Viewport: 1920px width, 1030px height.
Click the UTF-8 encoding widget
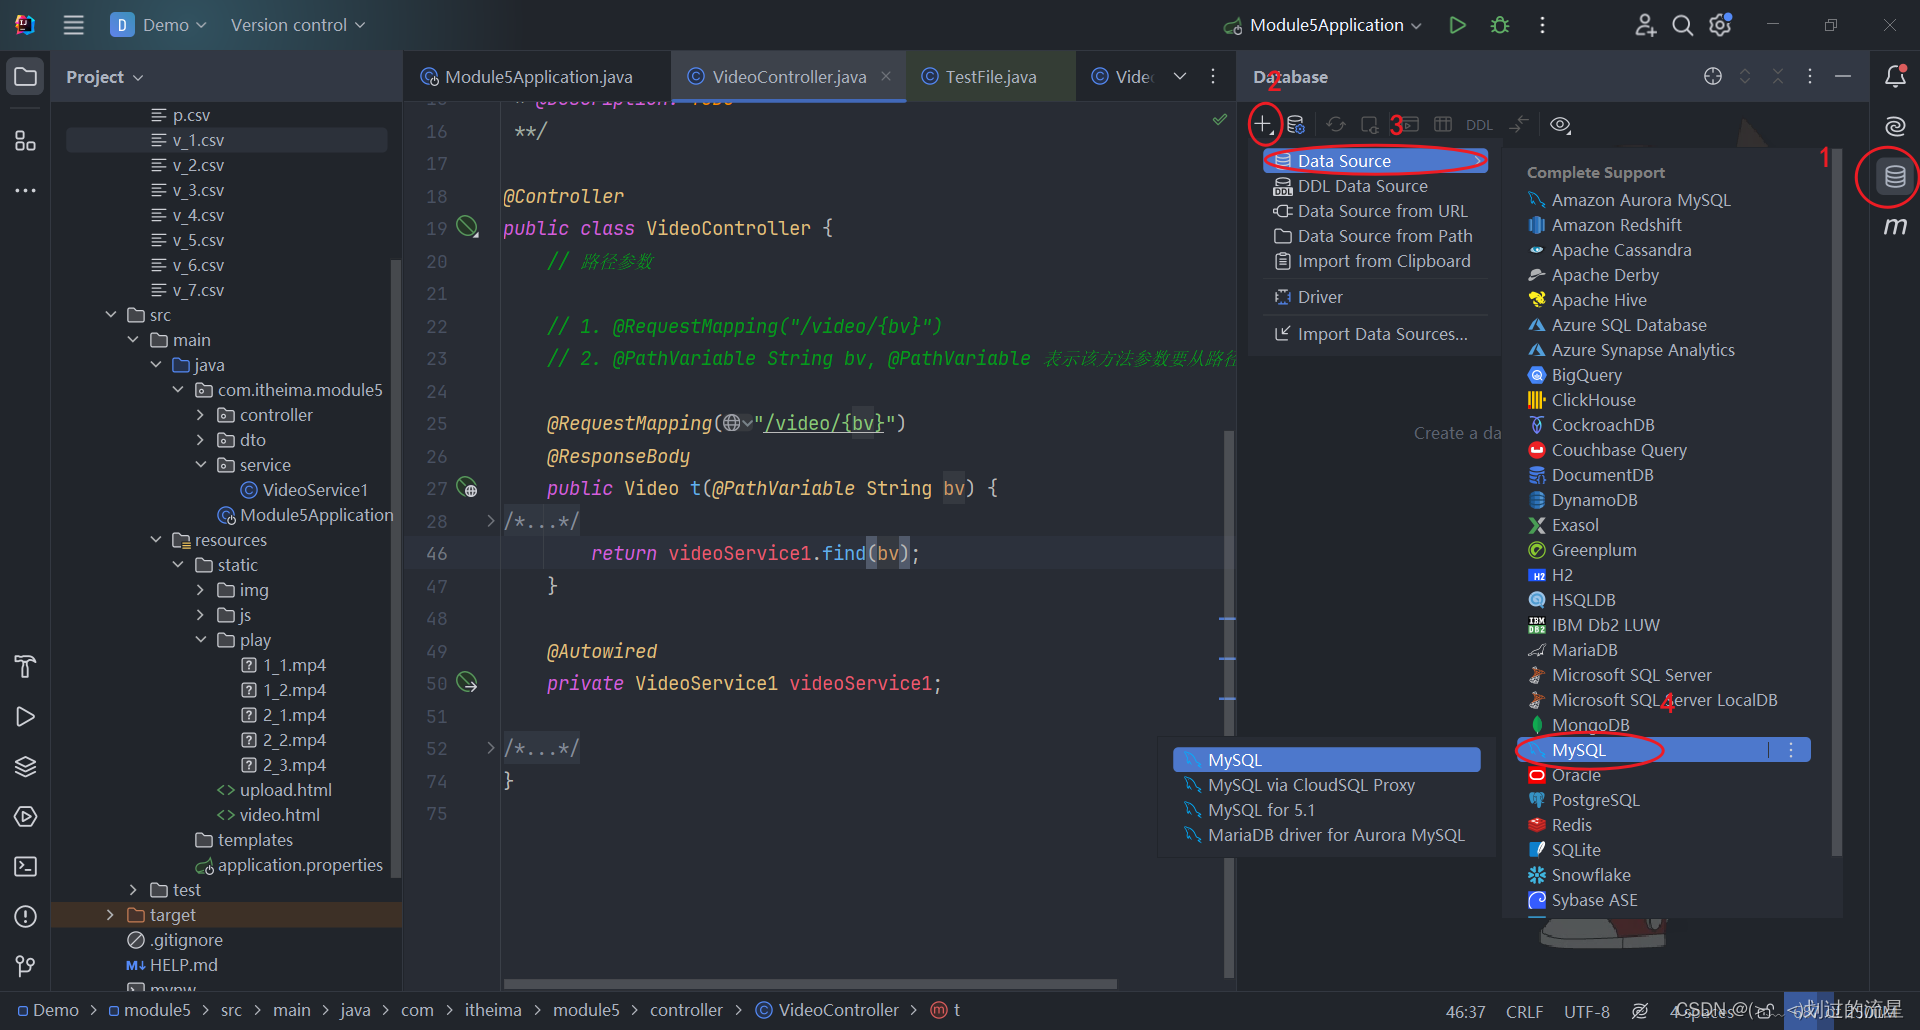coord(1587,1012)
